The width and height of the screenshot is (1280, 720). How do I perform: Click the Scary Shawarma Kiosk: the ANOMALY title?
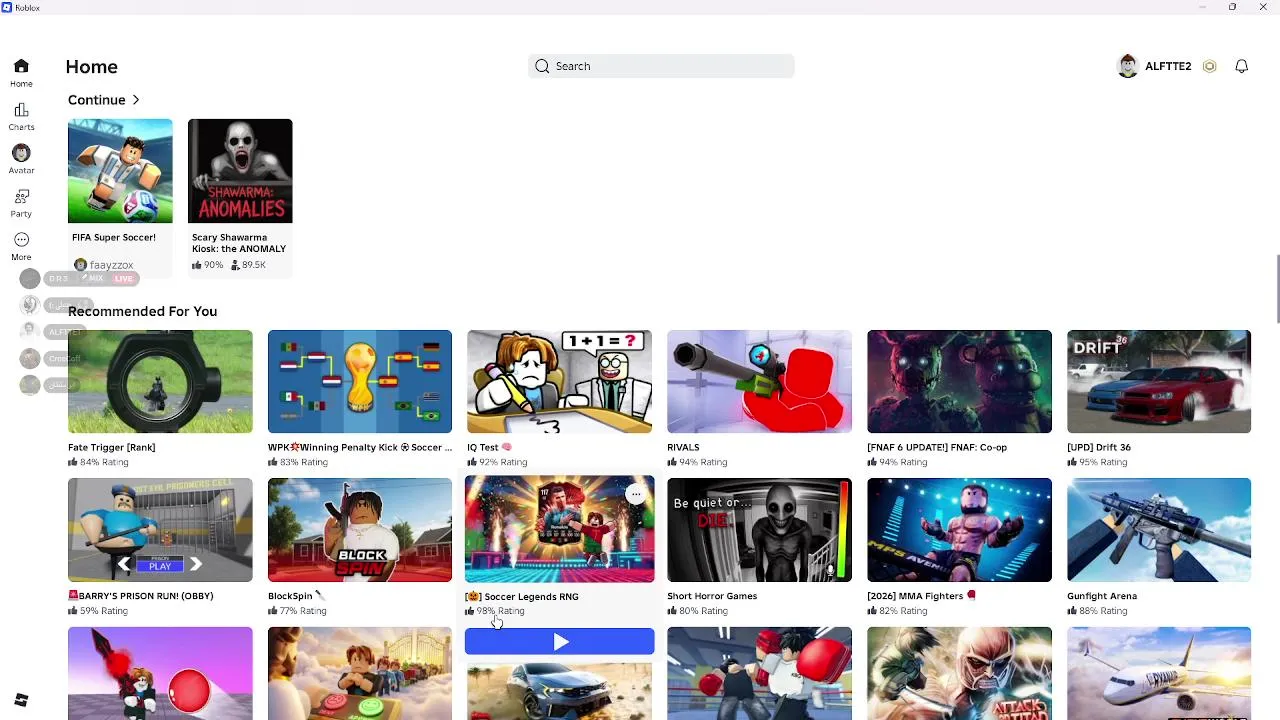click(x=239, y=243)
